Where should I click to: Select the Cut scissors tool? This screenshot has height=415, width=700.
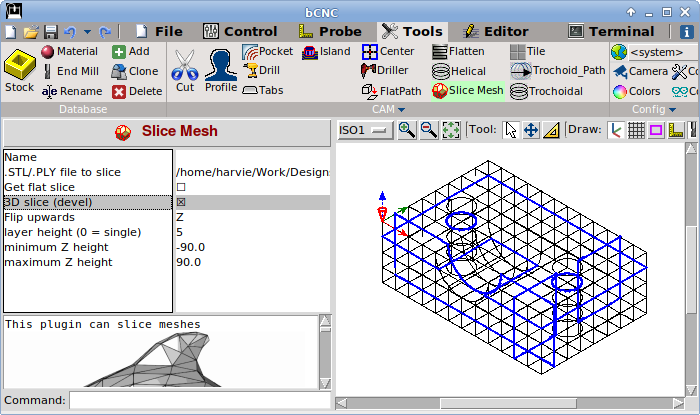pyautogui.click(x=185, y=71)
